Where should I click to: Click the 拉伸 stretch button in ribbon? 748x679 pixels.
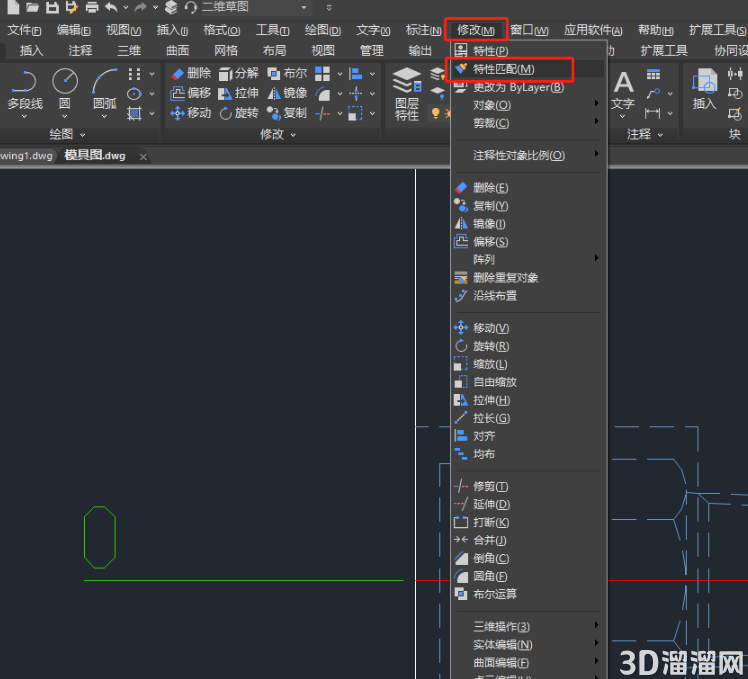tap(239, 93)
